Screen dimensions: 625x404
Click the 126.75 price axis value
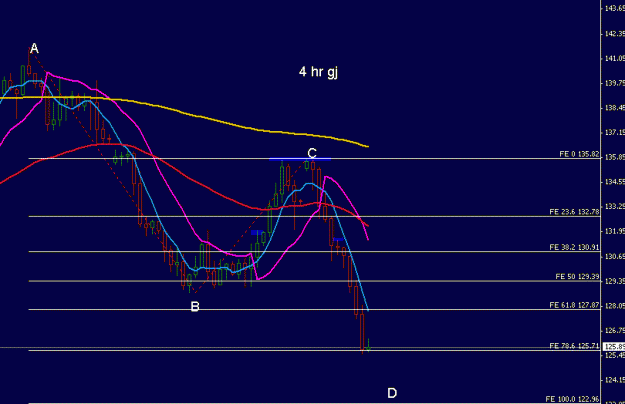click(x=615, y=330)
